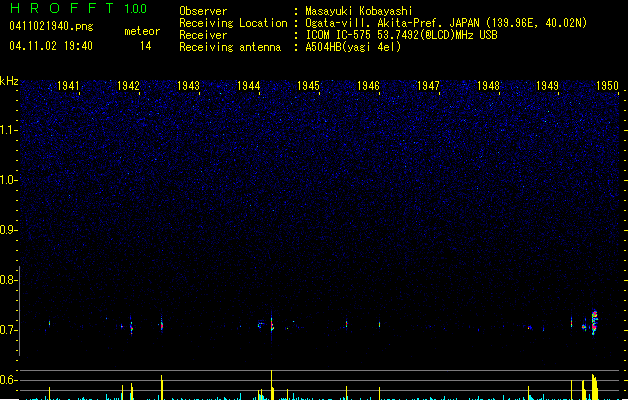Screen dimensions: 629x400
Task: Click the 1943 time axis marker
Action: [188, 86]
